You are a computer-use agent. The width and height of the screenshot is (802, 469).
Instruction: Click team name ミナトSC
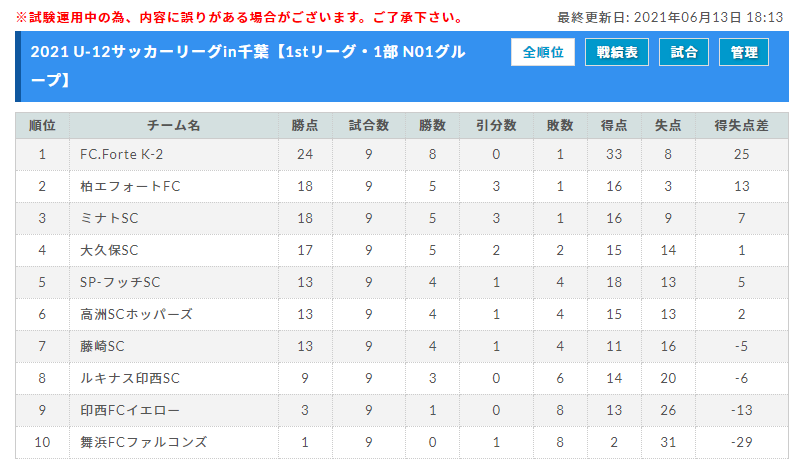coord(109,218)
